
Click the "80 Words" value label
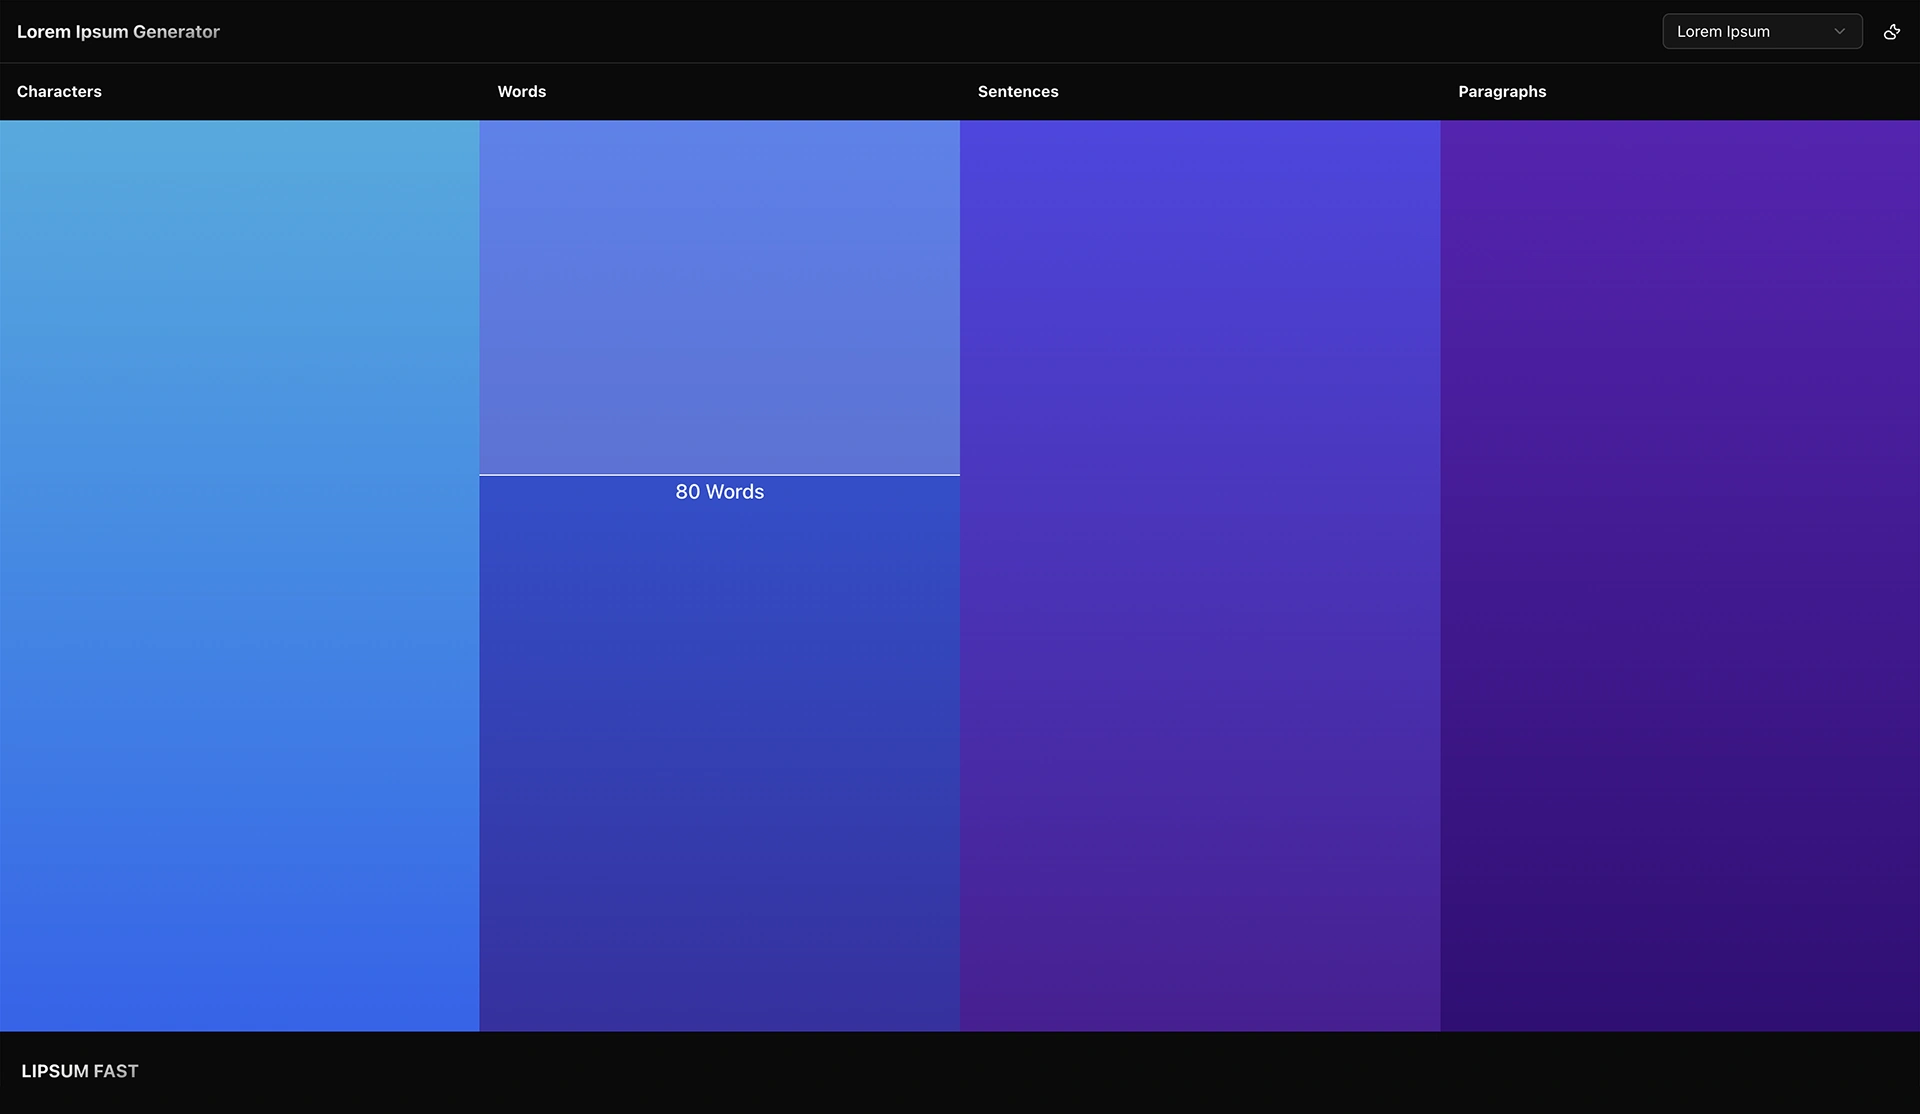[x=719, y=492]
